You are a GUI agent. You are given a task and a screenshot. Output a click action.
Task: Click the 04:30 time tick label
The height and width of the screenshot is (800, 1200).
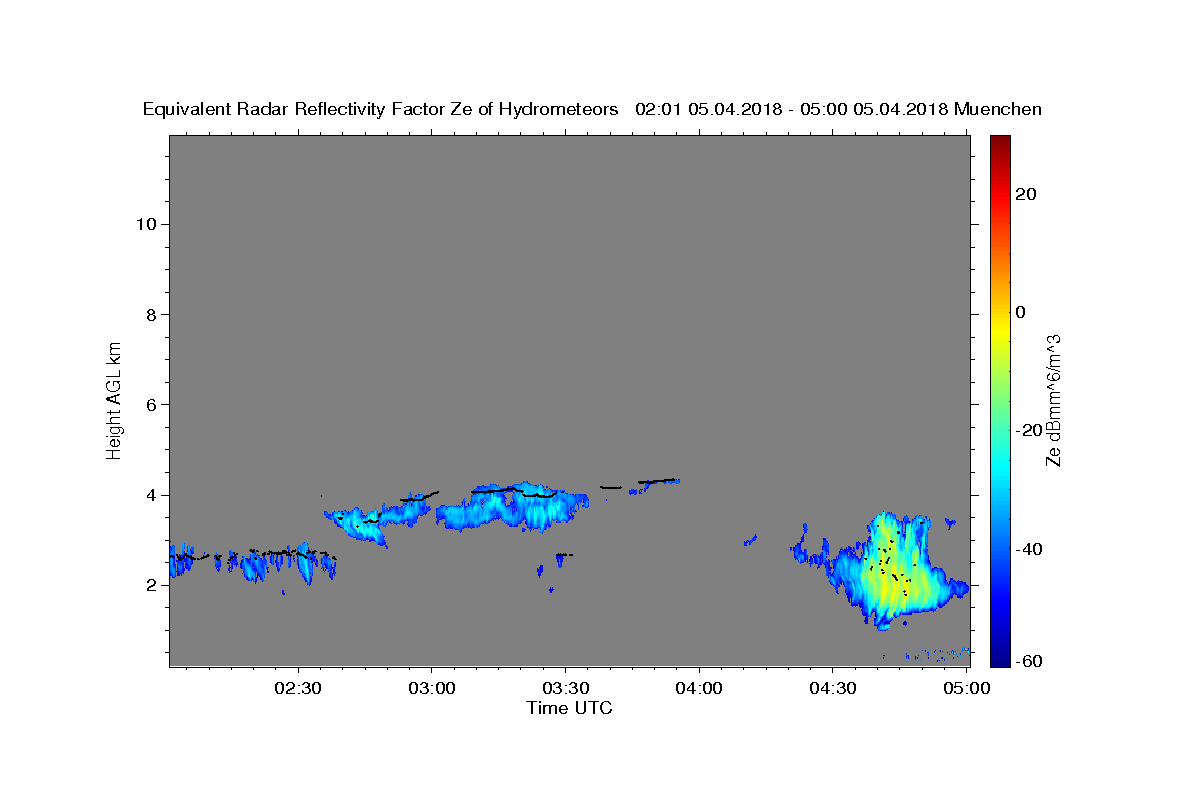(x=832, y=689)
